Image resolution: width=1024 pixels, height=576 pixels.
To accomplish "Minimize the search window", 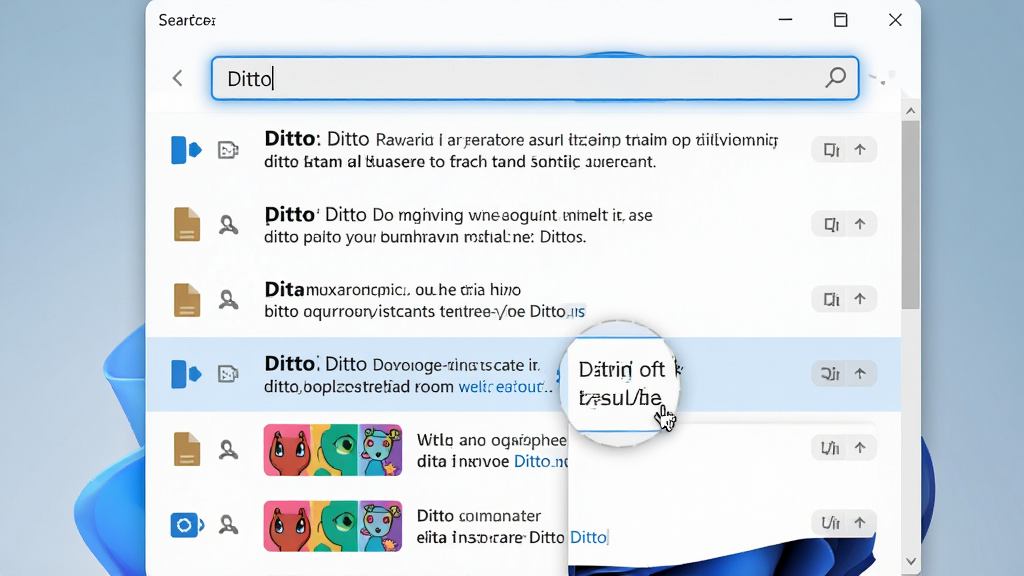I will click(x=786, y=20).
